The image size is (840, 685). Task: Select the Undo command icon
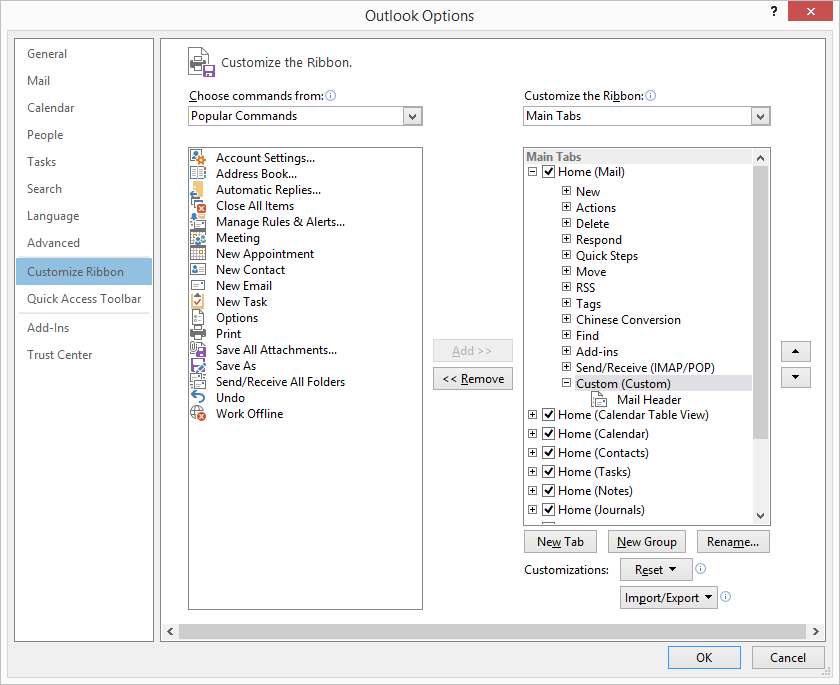(197, 397)
